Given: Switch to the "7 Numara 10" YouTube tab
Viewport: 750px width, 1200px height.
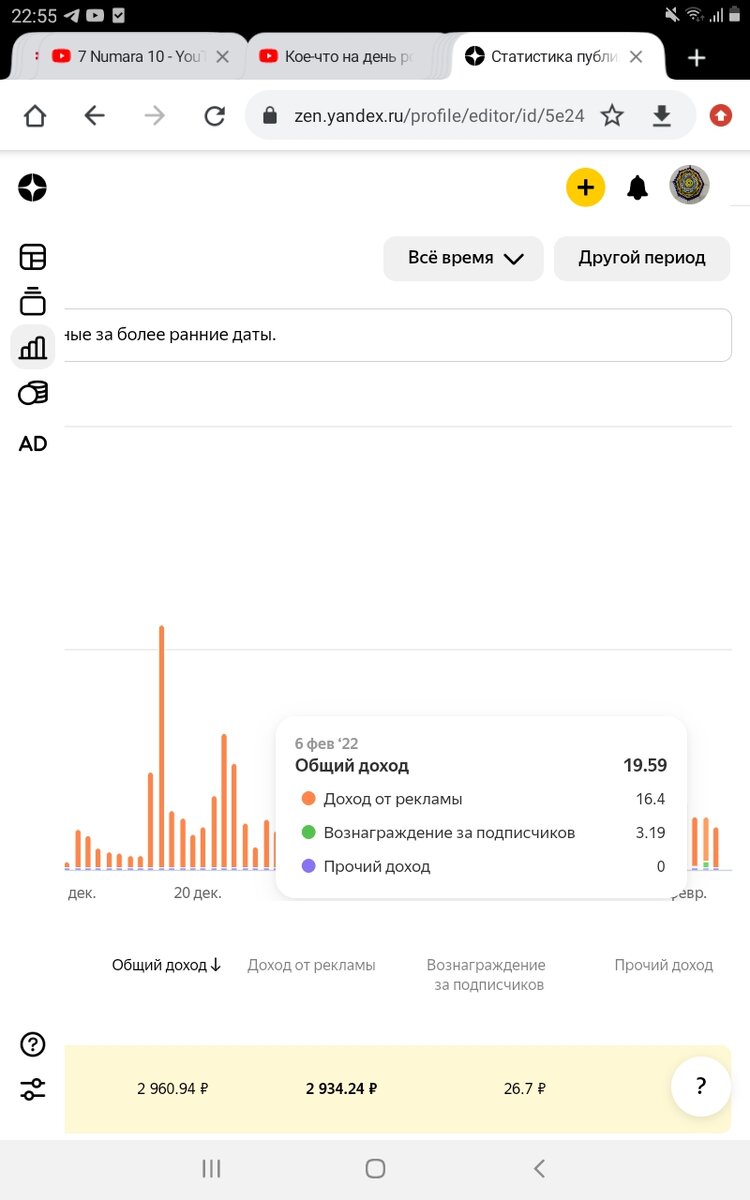Looking at the screenshot, I should coord(130,57).
